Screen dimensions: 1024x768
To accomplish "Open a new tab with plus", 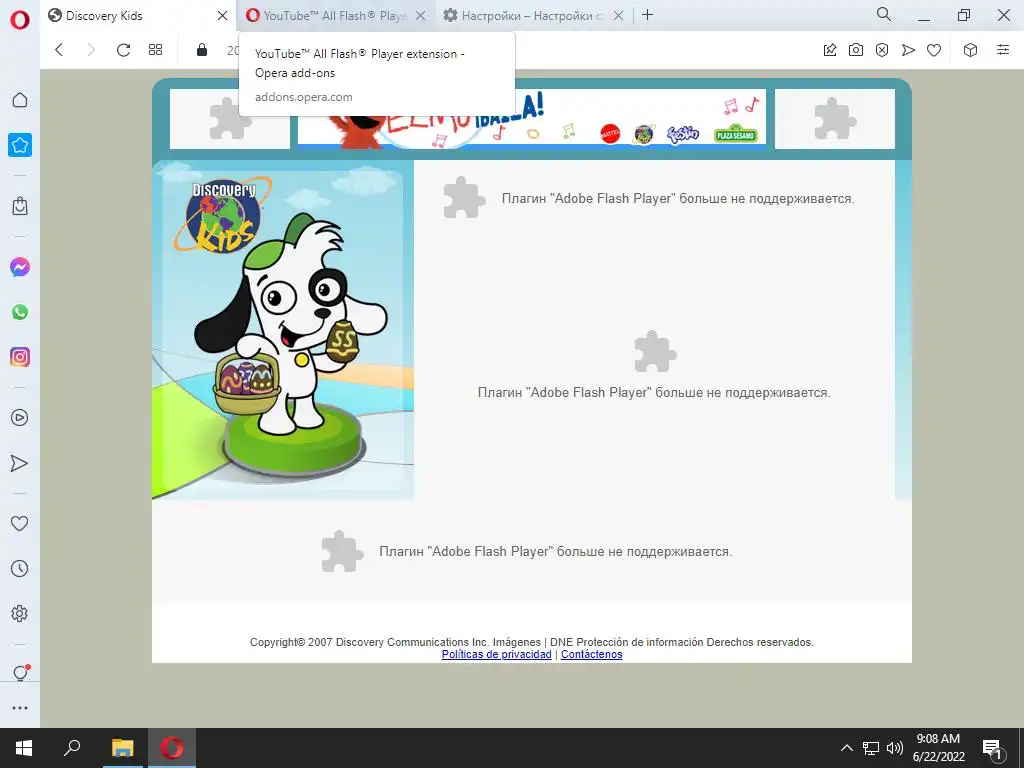I will pyautogui.click(x=647, y=15).
